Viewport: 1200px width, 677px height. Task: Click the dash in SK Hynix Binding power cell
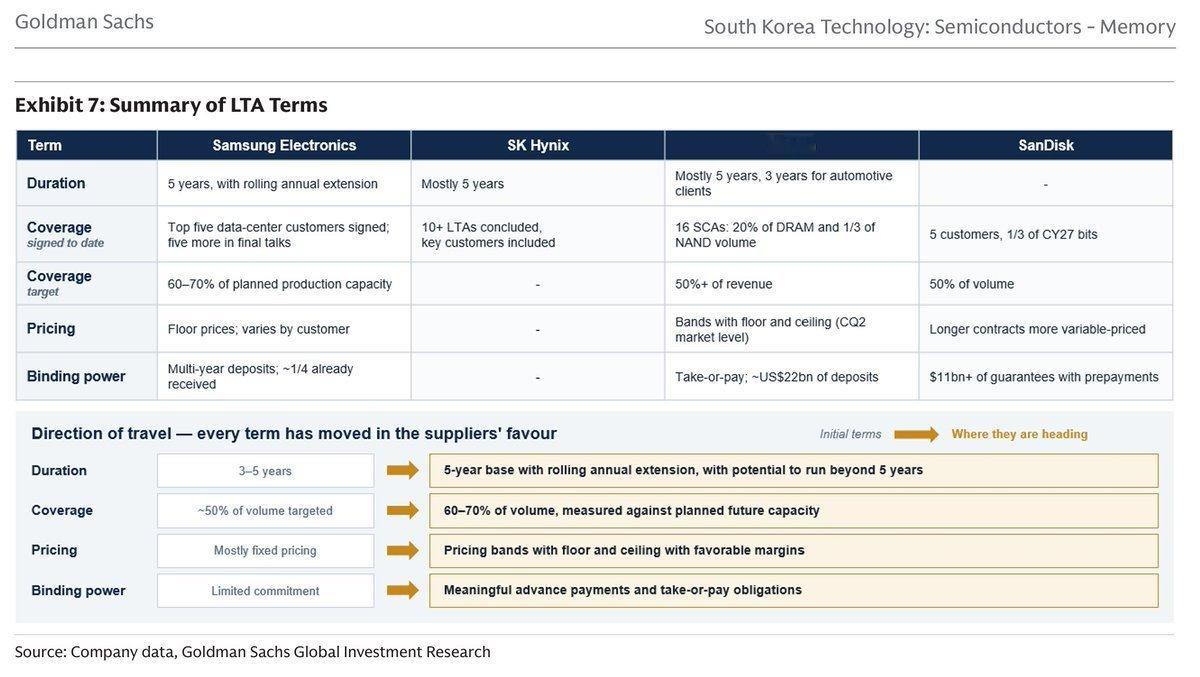tap(538, 377)
